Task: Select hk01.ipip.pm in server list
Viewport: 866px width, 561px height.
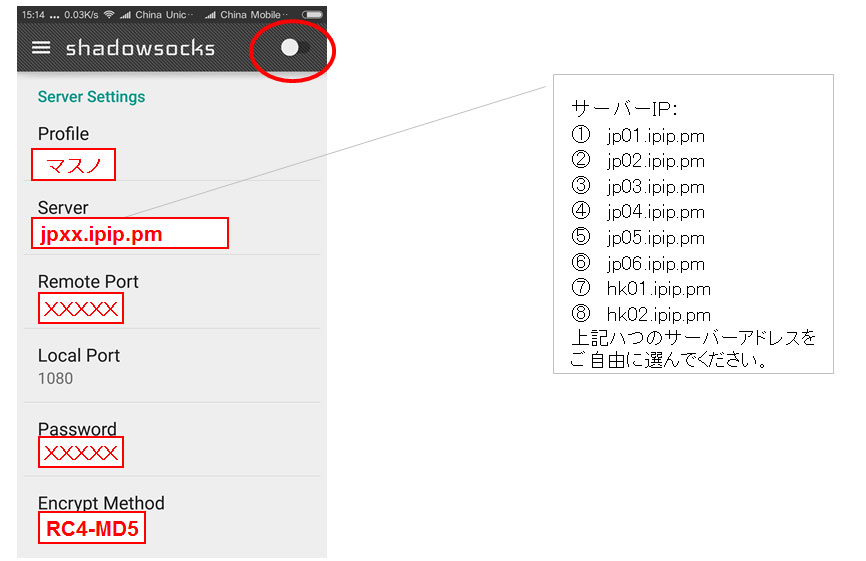Action: point(658,289)
